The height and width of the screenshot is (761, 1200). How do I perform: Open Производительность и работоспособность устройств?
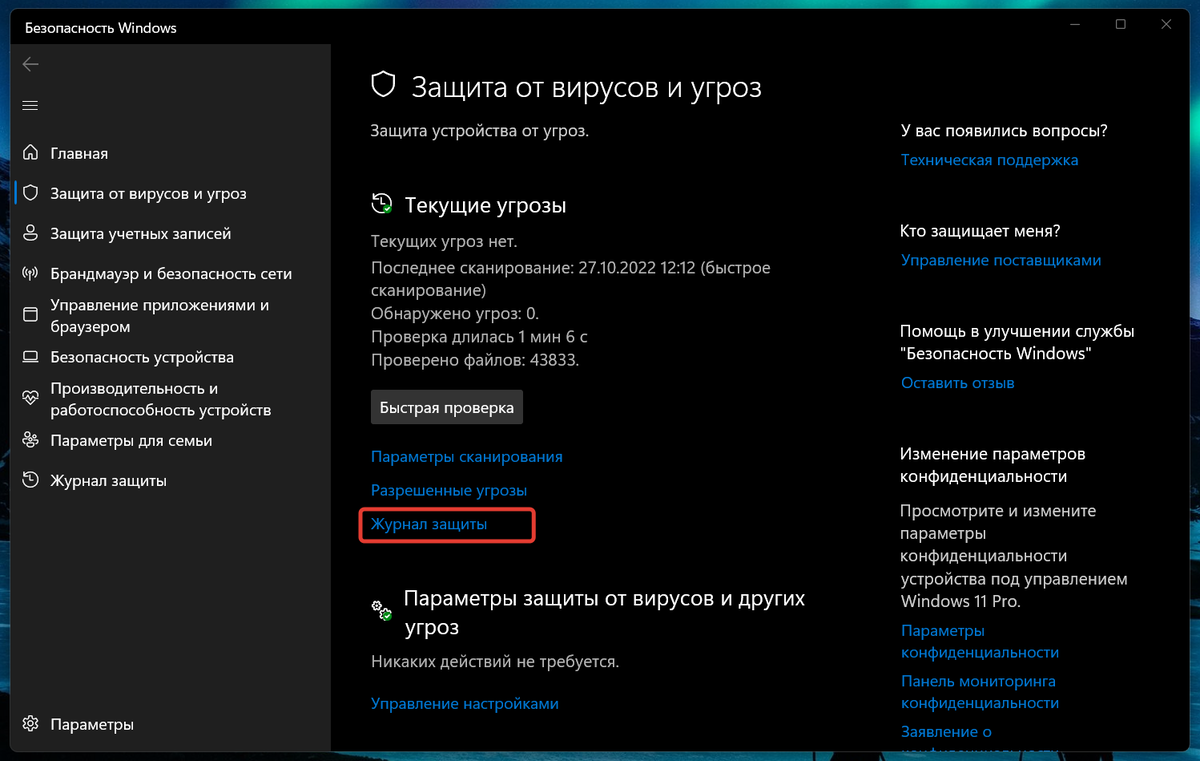tap(160, 399)
